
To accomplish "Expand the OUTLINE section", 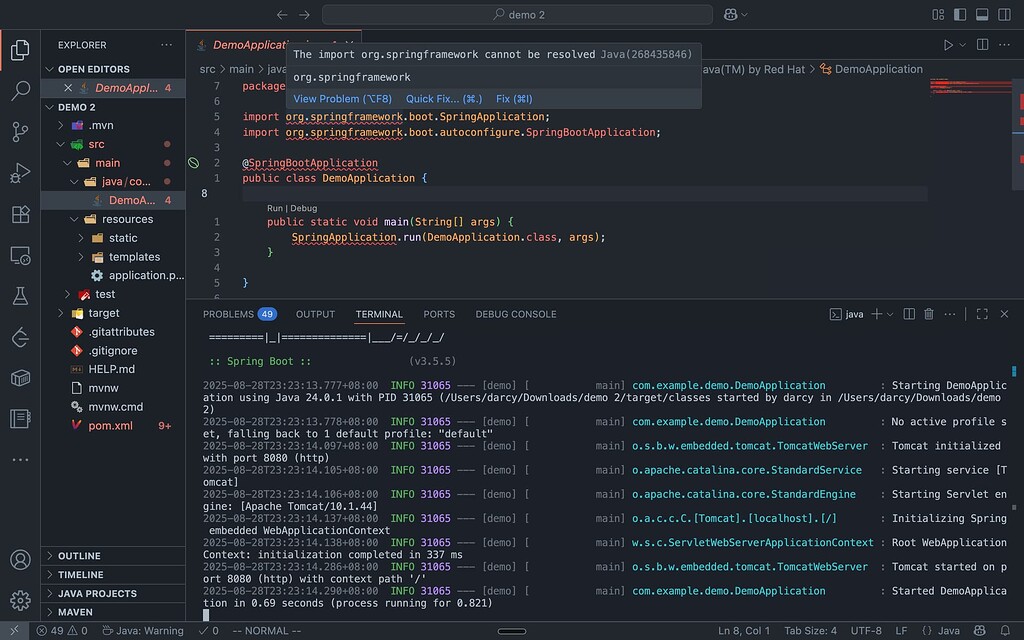I will 113,556.
